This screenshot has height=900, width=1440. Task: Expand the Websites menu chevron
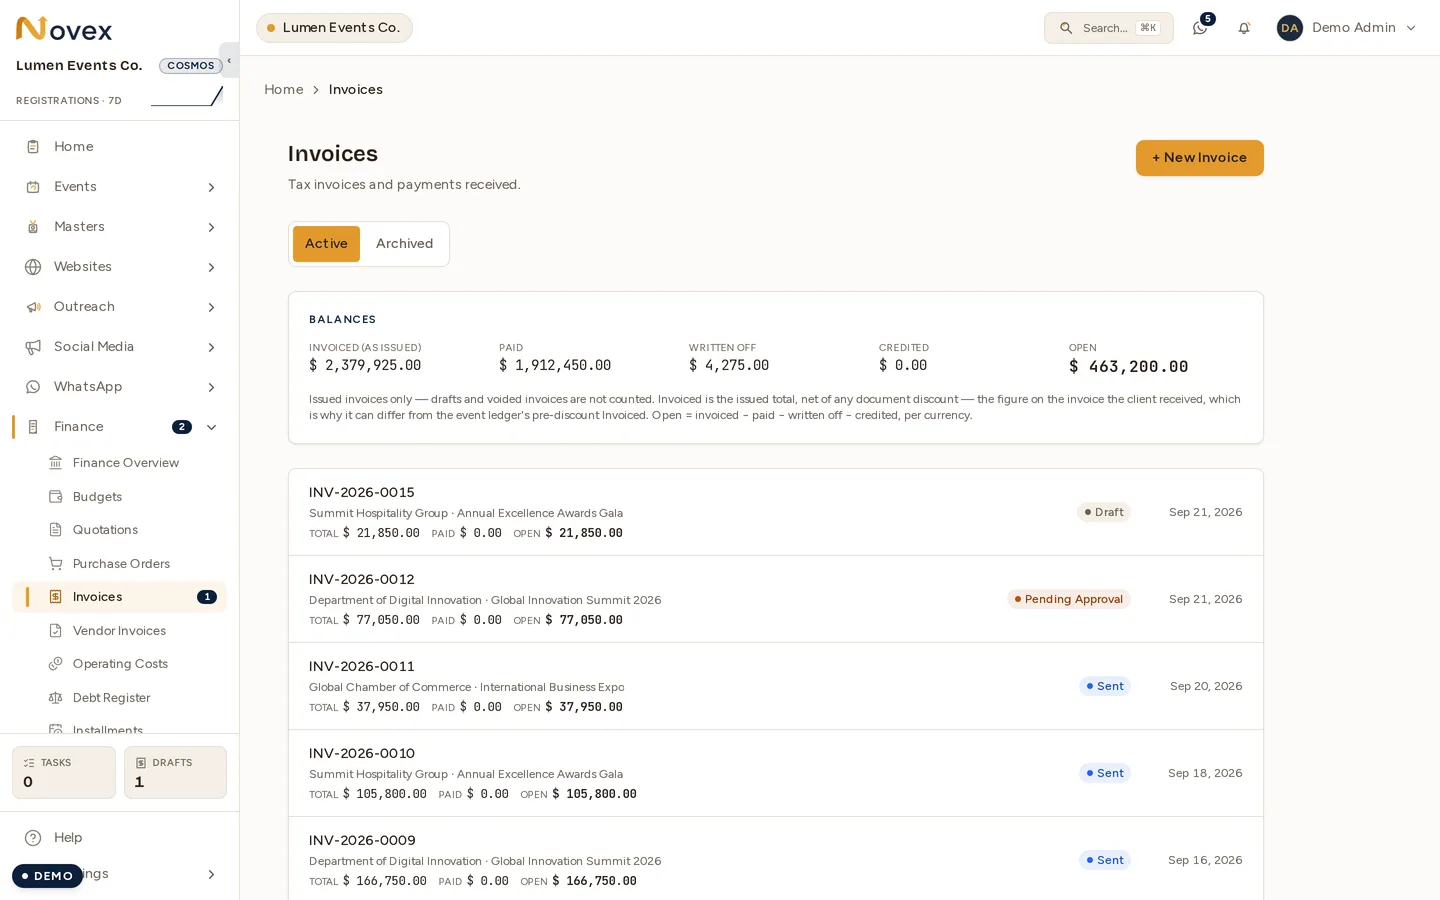click(x=211, y=267)
